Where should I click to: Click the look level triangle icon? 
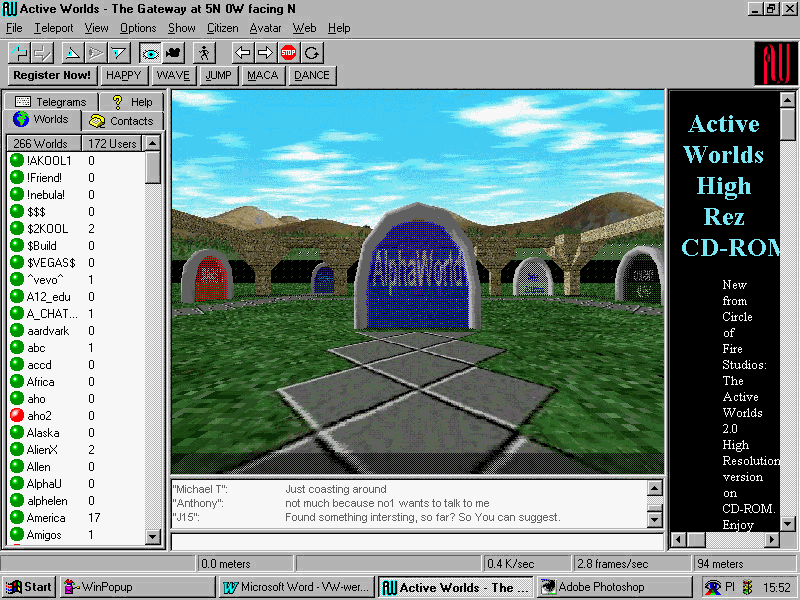pyautogui.click(x=95, y=53)
